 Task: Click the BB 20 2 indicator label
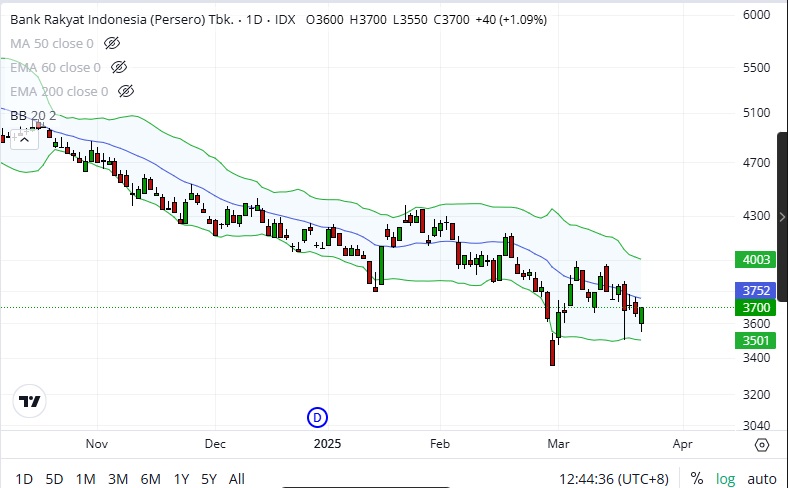click(33, 116)
